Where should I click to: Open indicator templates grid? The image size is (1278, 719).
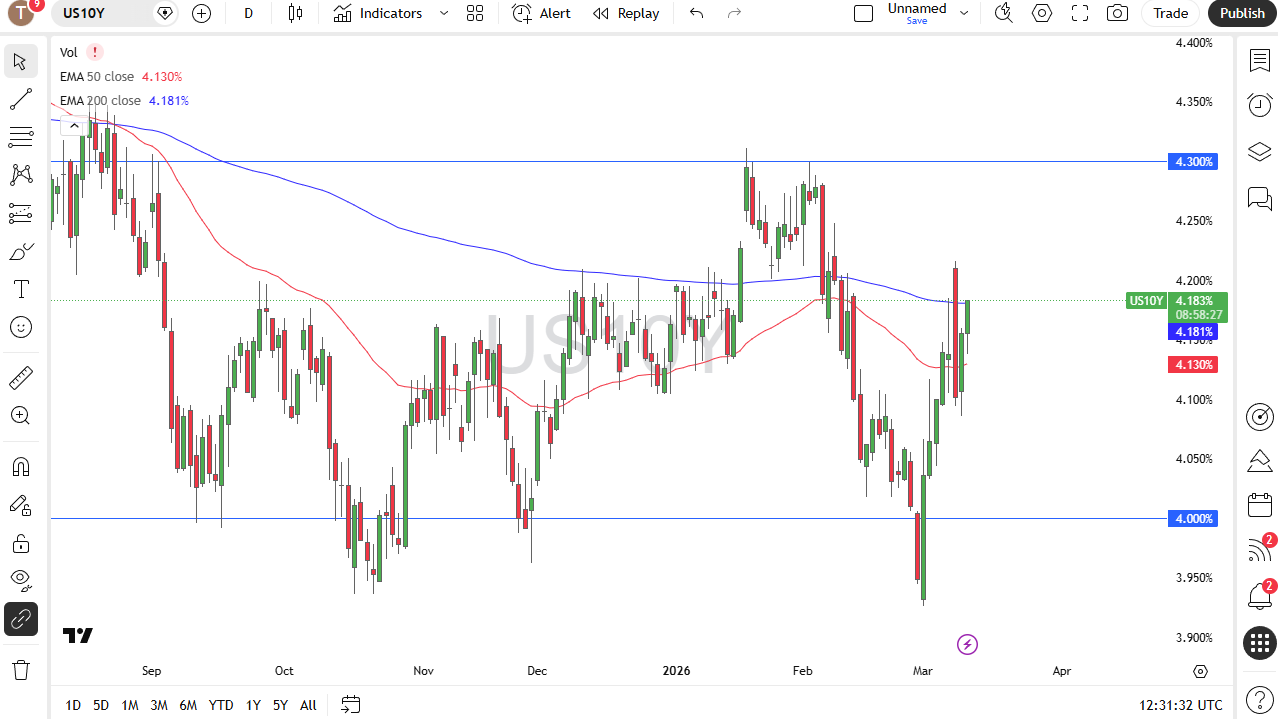(475, 13)
